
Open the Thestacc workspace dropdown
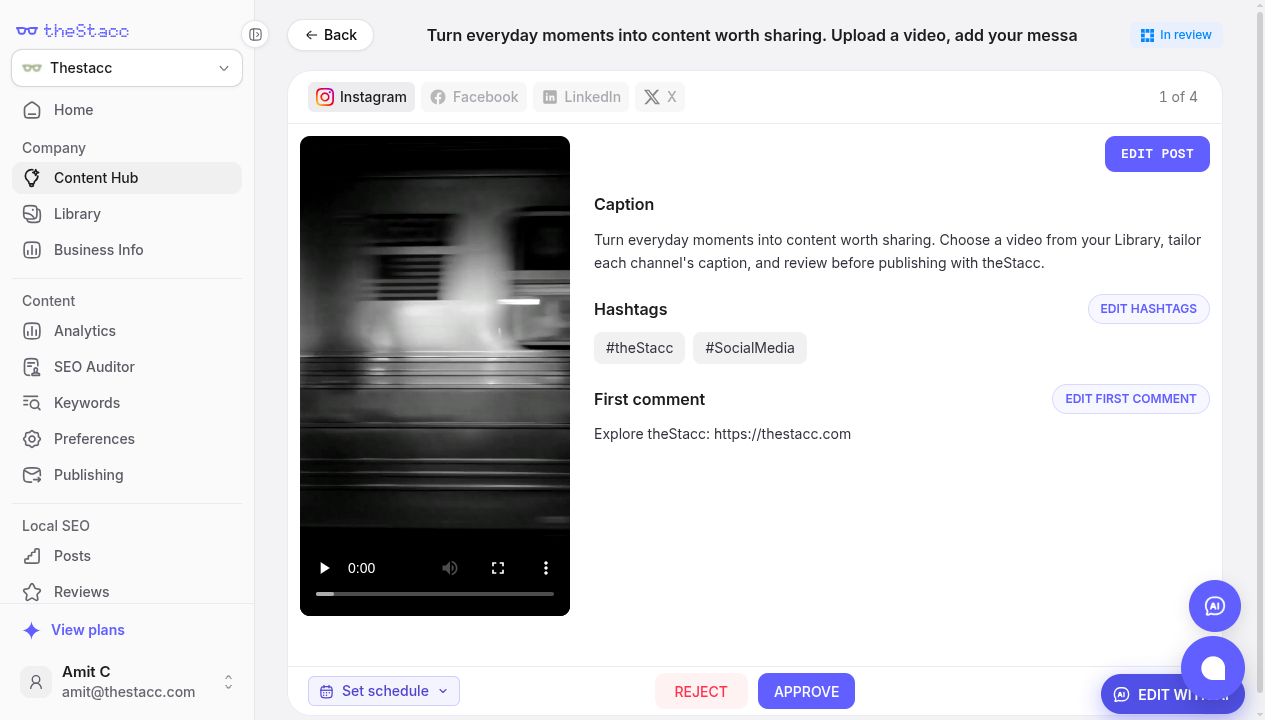pos(127,68)
